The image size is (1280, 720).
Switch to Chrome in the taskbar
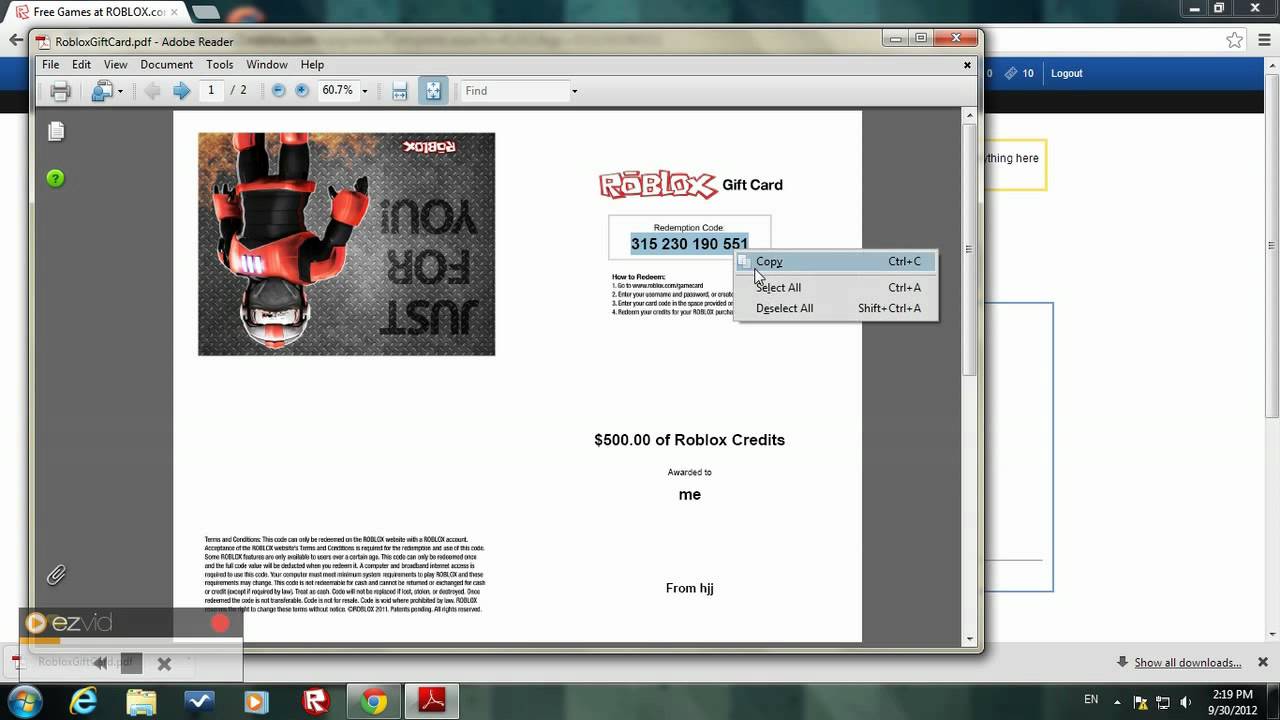coord(374,701)
